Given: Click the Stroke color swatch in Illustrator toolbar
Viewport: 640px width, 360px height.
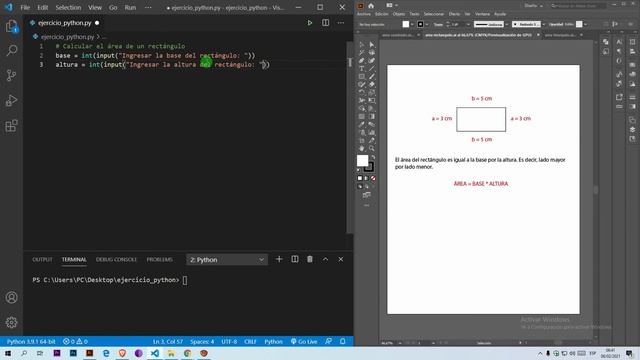Looking at the screenshot, I should click(369, 167).
